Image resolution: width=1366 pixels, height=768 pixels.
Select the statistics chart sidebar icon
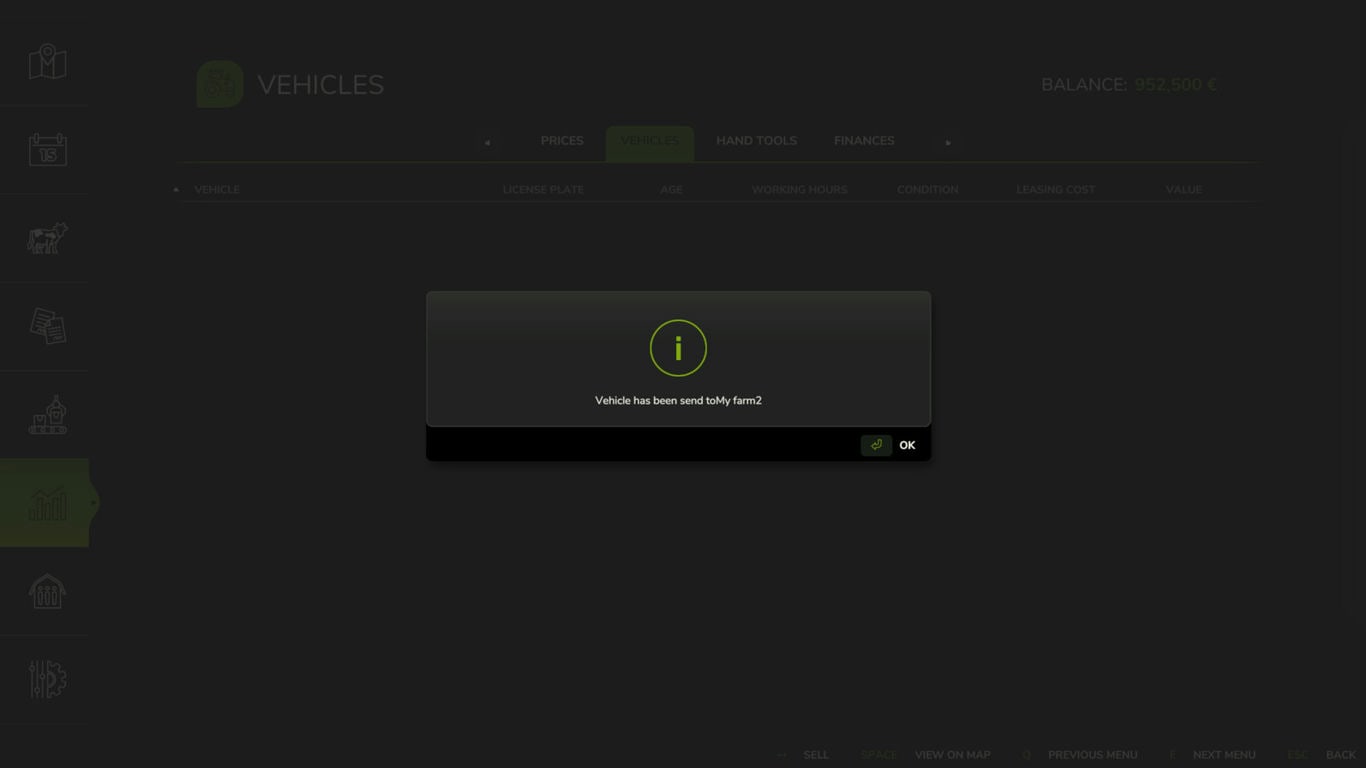pyautogui.click(x=47, y=503)
